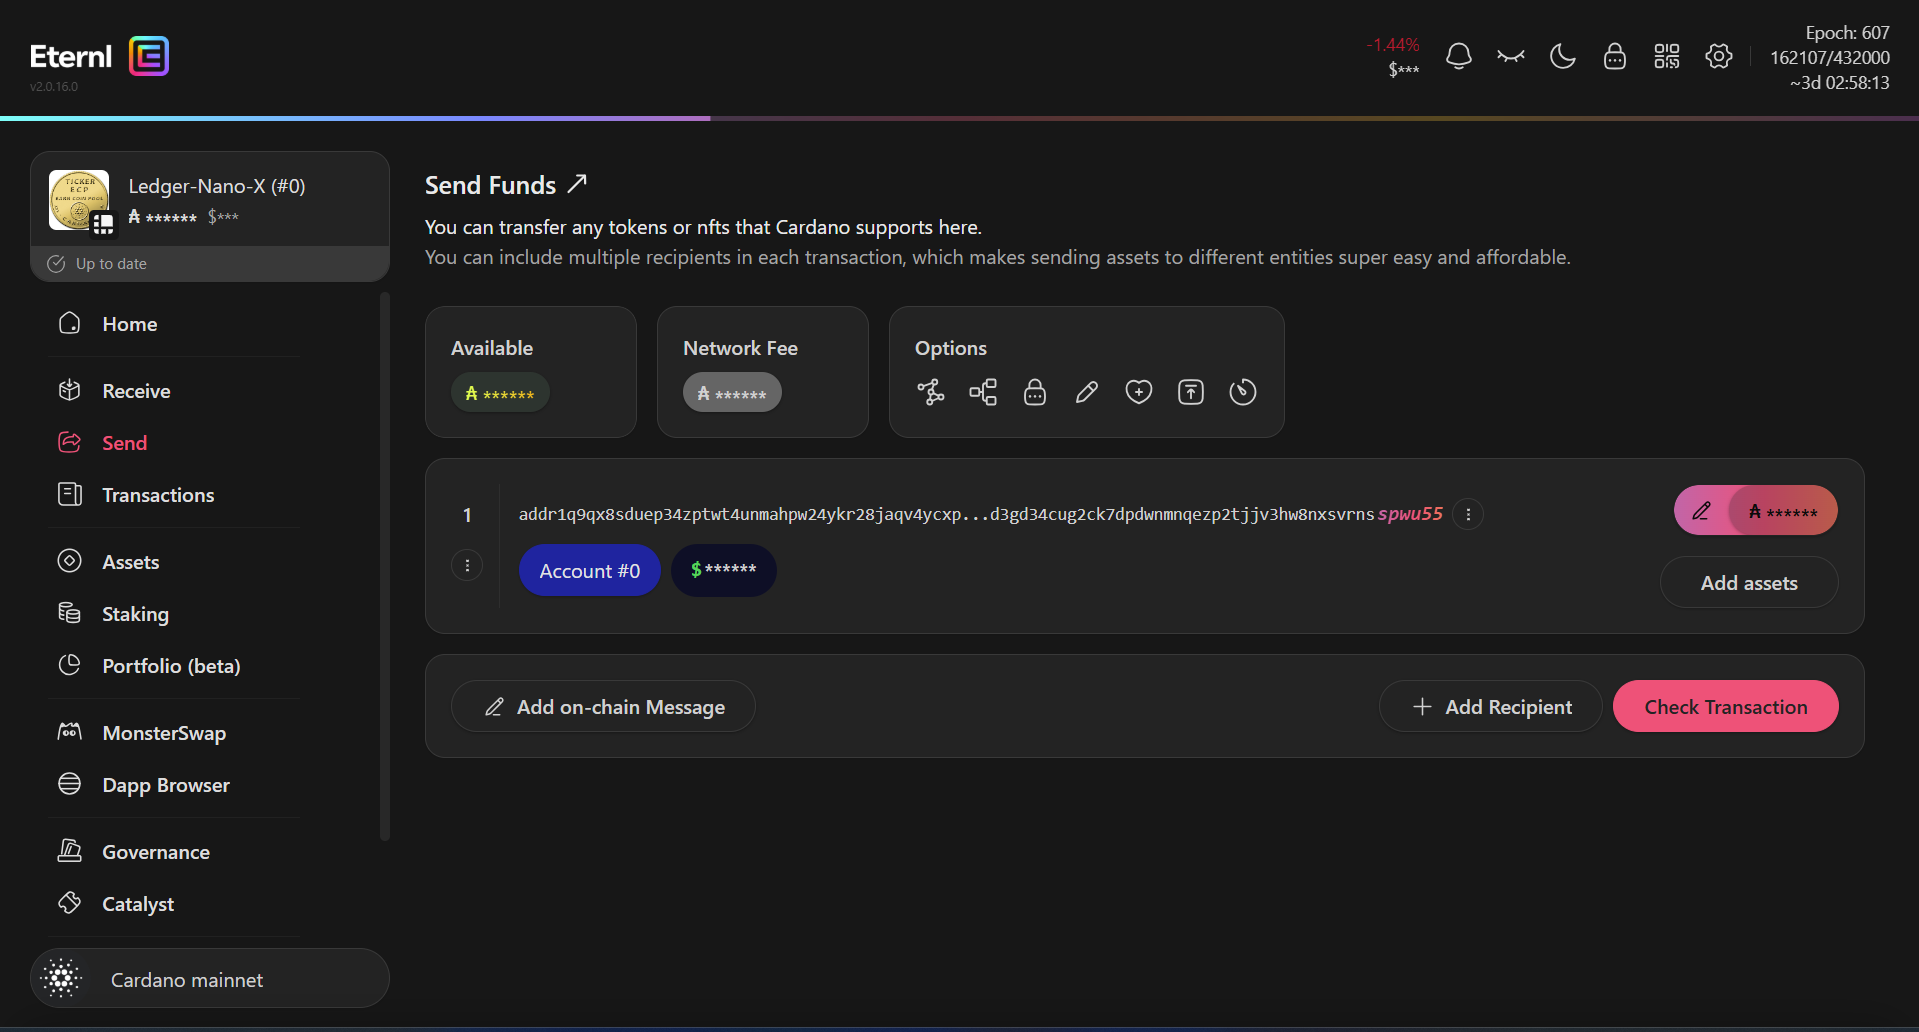Open the three-dot menu below recipient number 1
Image resolution: width=1919 pixels, height=1032 pixels.
click(467, 566)
